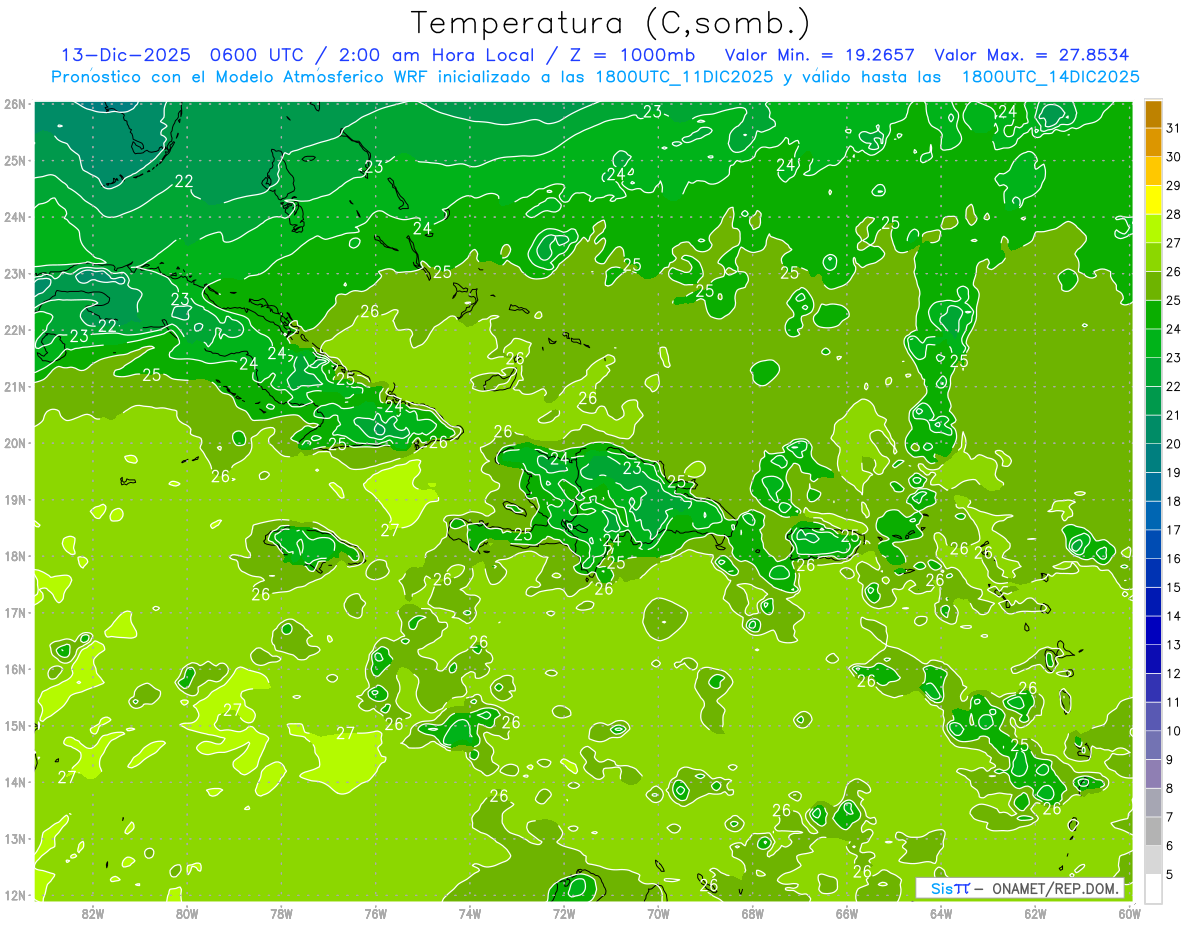Click the "72W" longitude axis label
The height and width of the screenshot is (927, 1200).
[x=564, y=913]
